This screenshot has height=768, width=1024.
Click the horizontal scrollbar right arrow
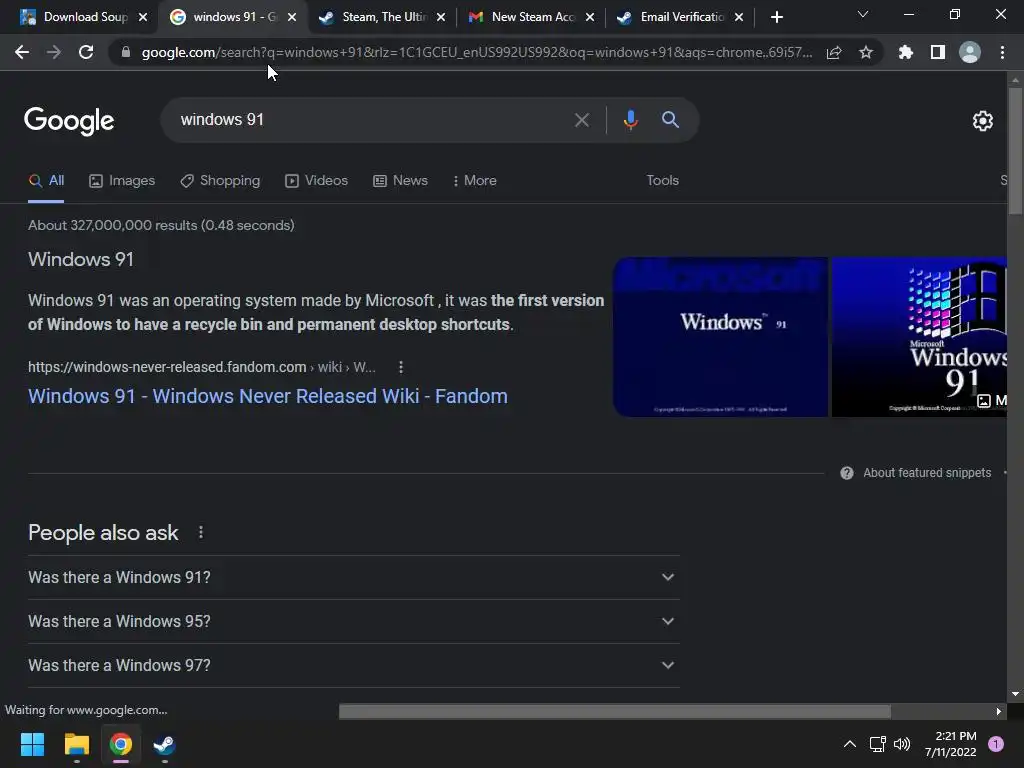coord(999,711)
